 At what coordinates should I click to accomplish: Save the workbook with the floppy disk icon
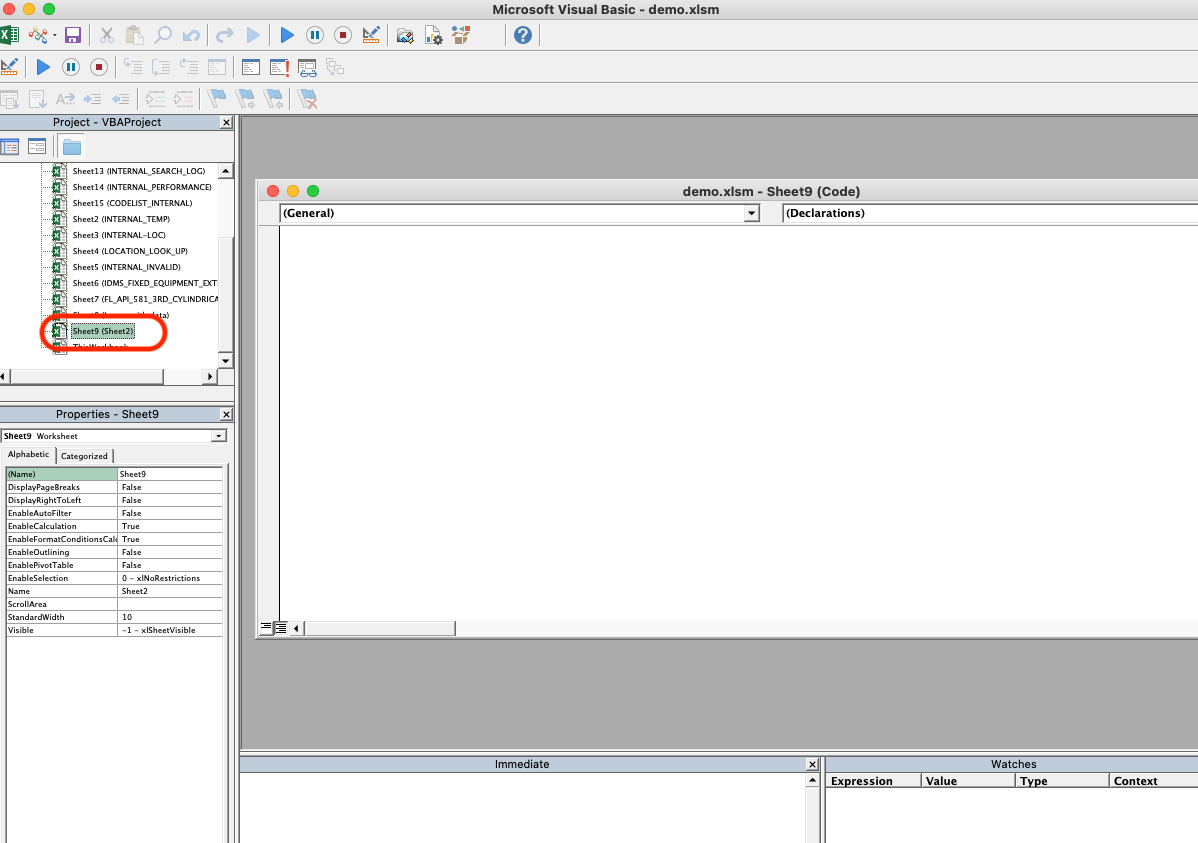[73, 35]
